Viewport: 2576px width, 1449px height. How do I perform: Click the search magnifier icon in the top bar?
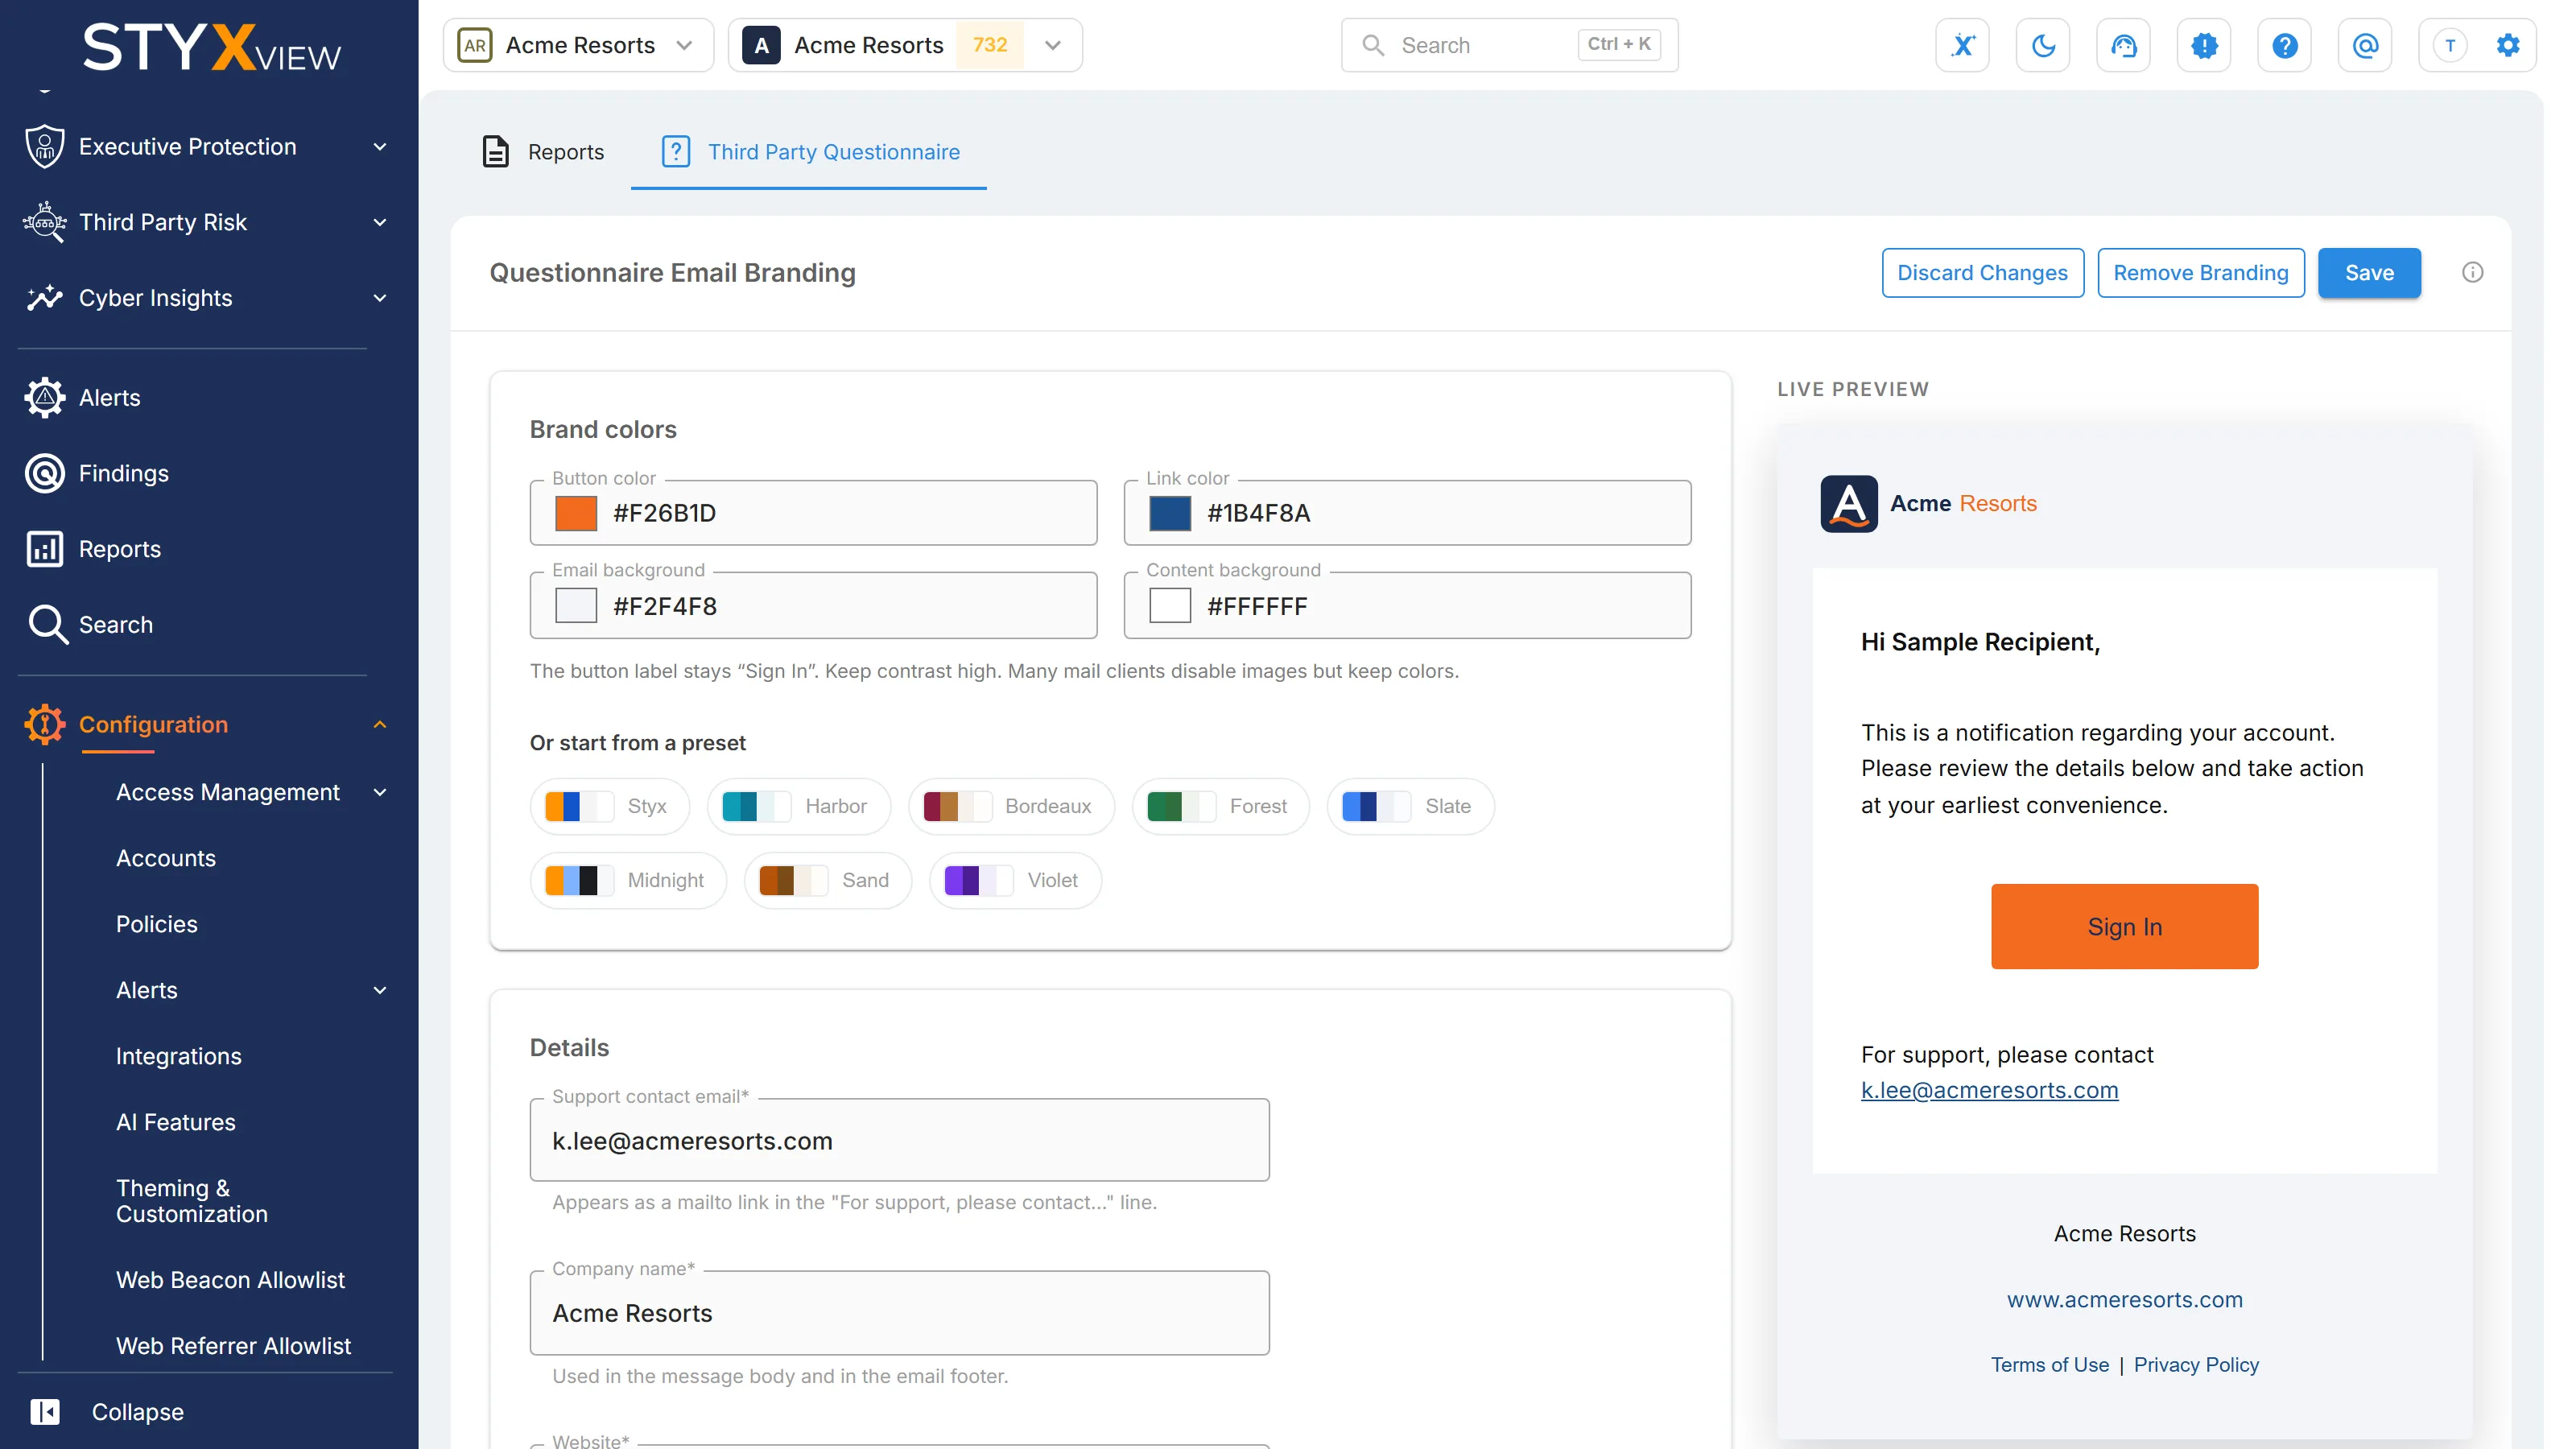pyautogui.click(x=1373, y=45)
